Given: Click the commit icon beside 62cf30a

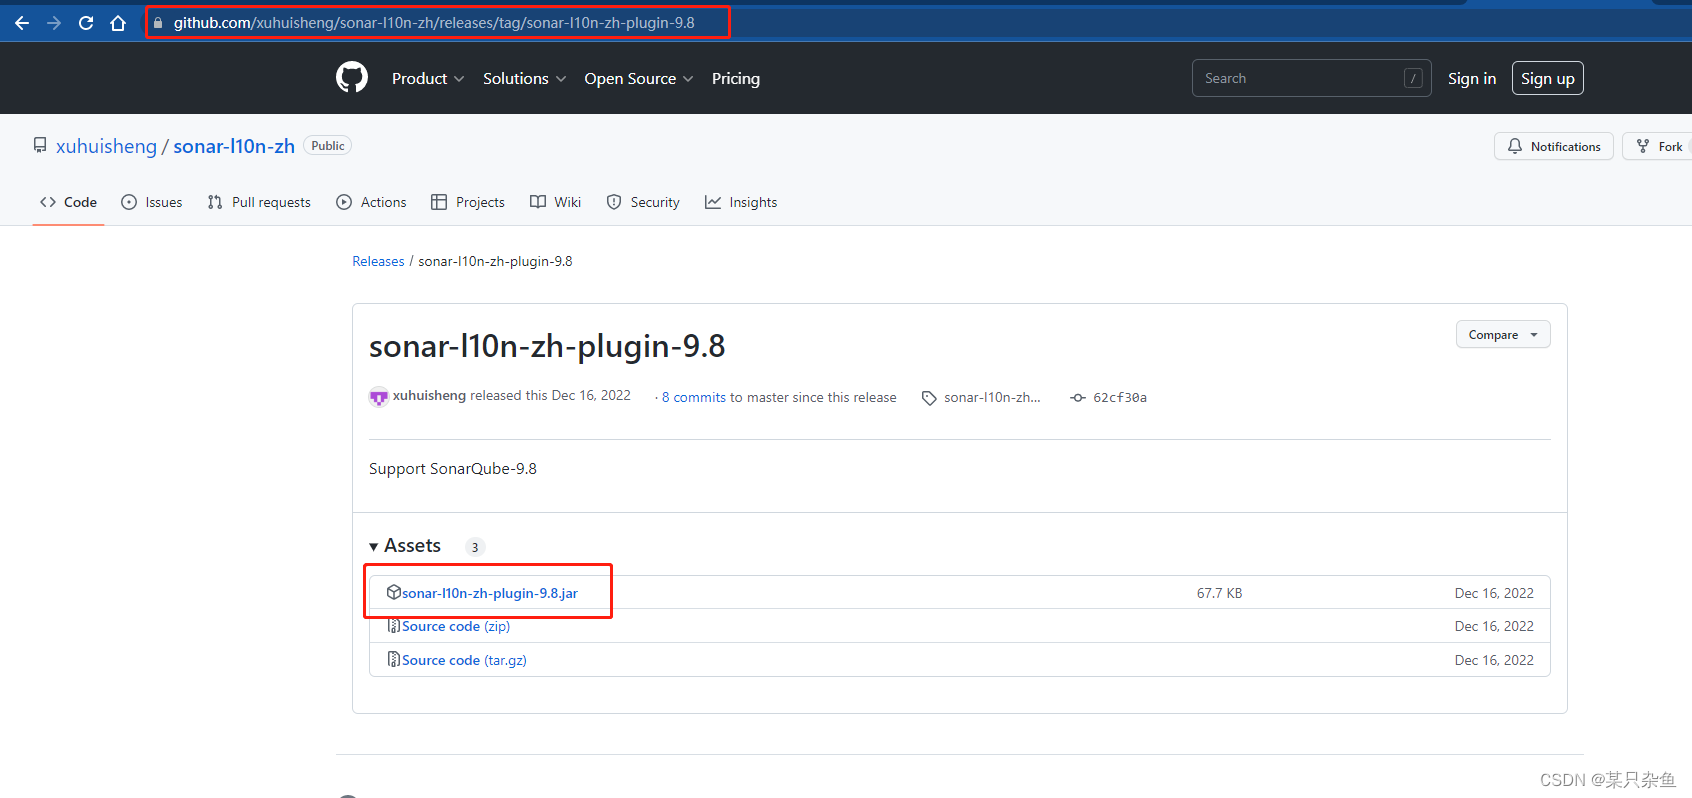Looking at the screenshot, I should [1078, 398].
